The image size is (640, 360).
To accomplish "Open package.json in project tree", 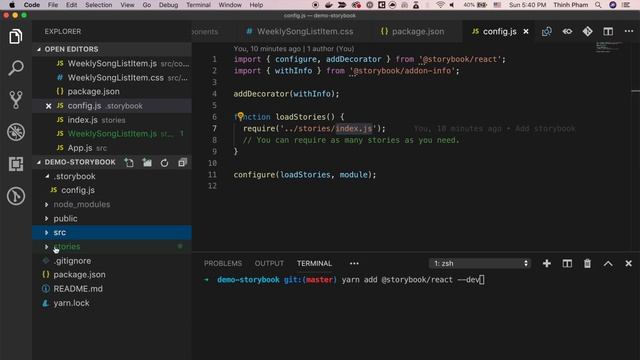I will click(x=112, y=275).
